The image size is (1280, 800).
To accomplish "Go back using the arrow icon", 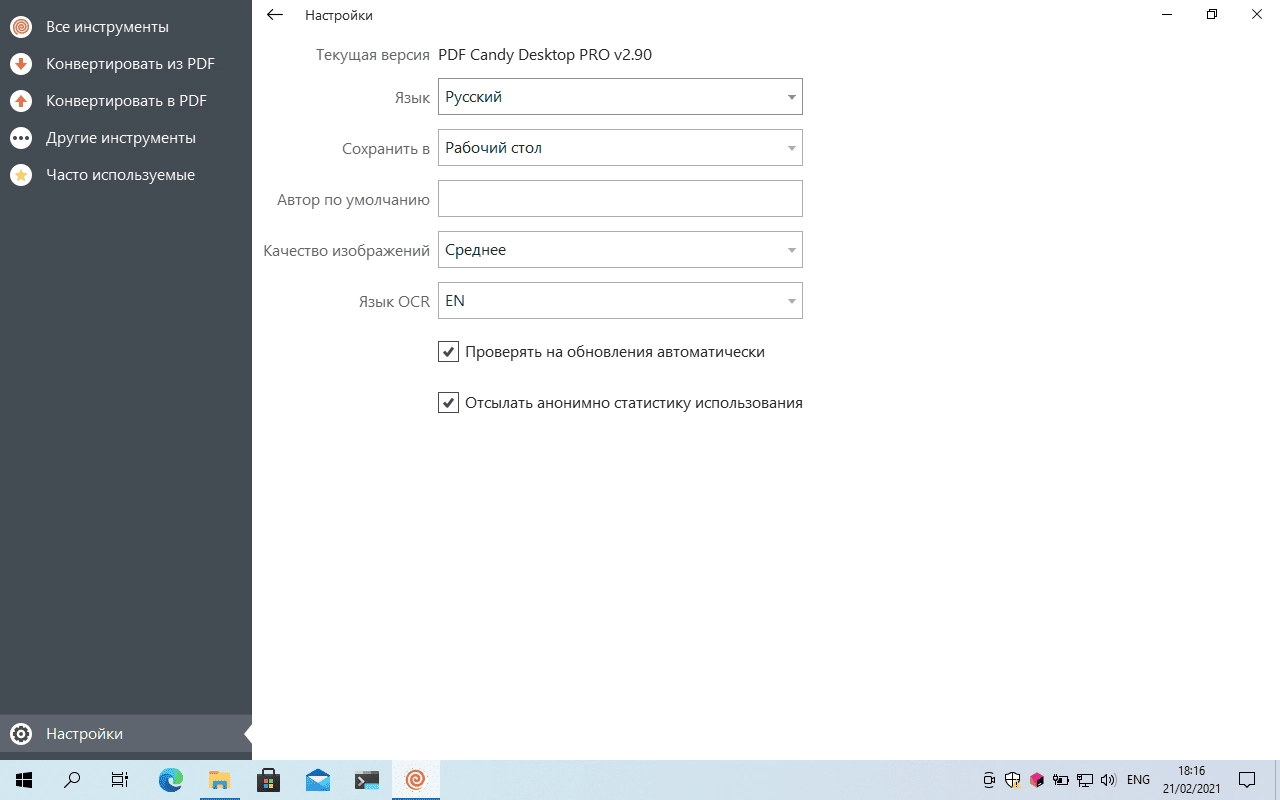I will [275, 15].
